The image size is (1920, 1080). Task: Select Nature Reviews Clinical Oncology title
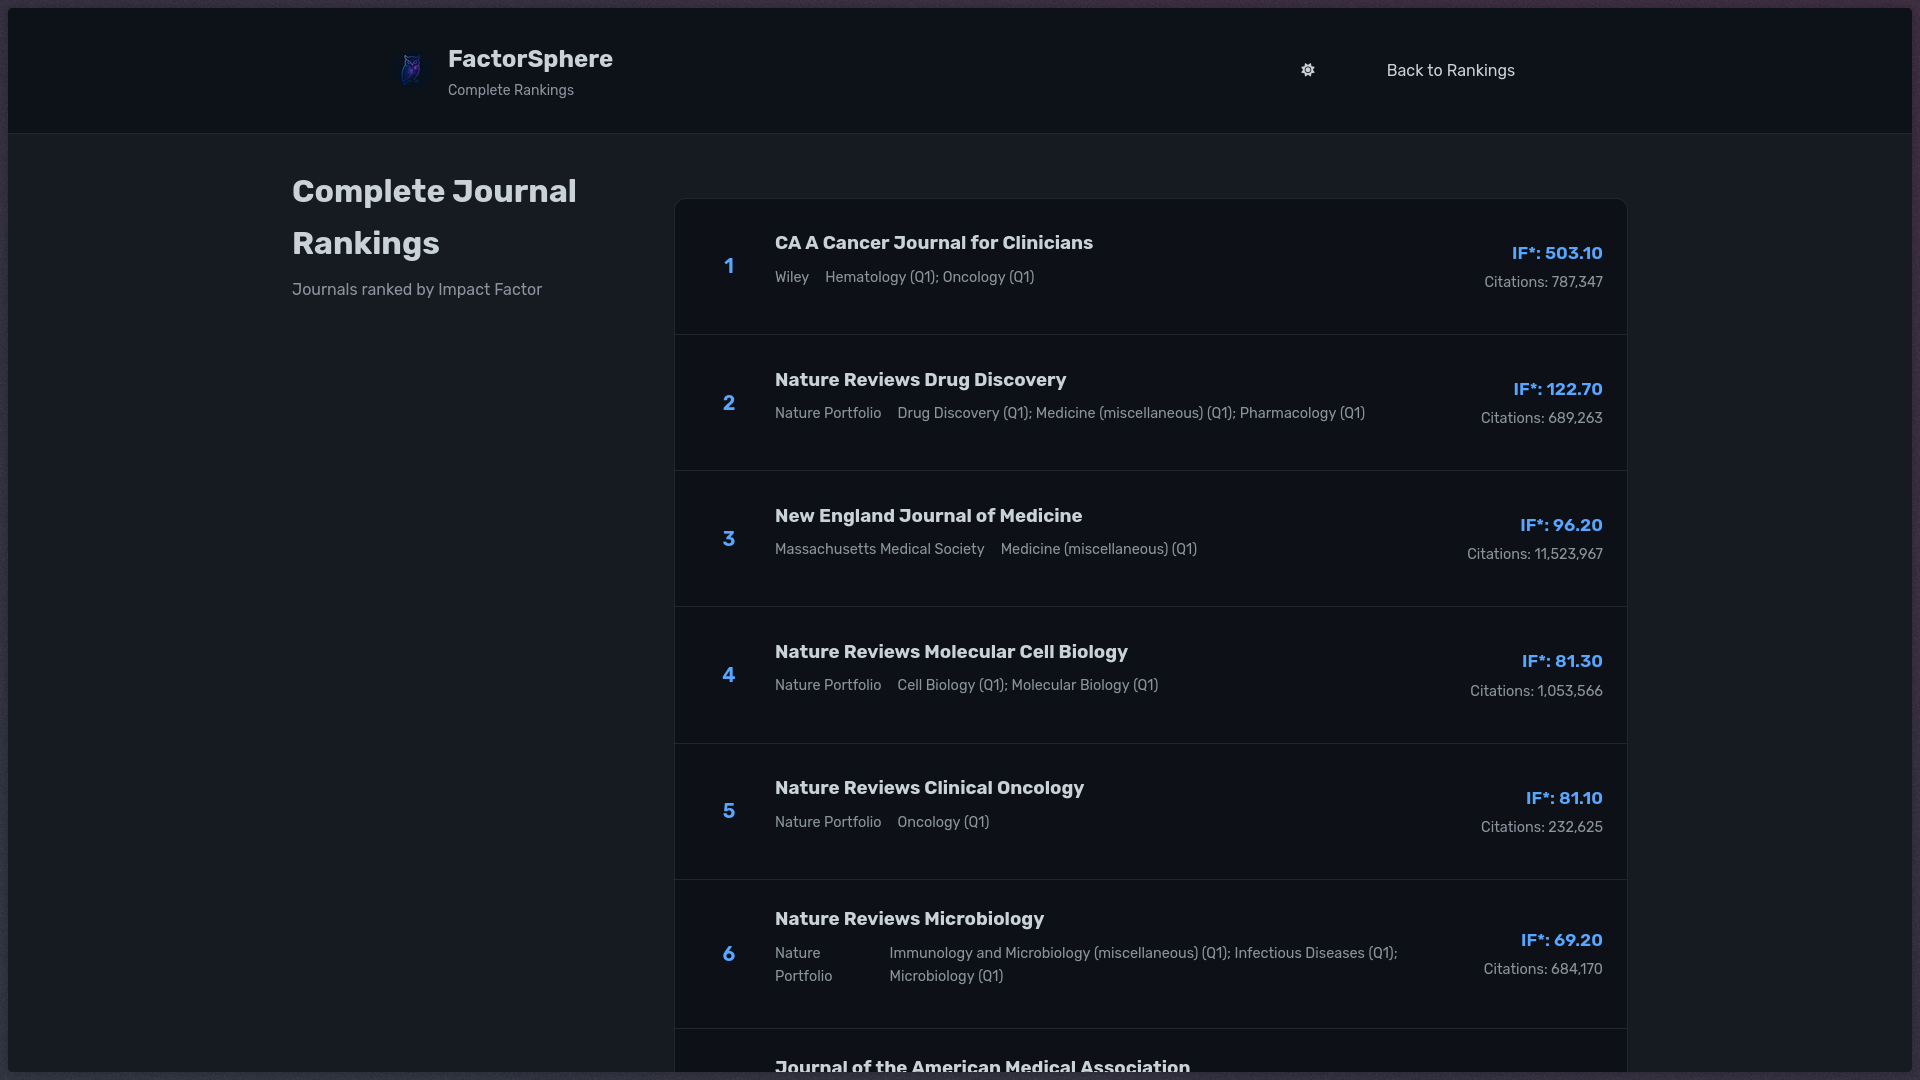click(929, 788)
